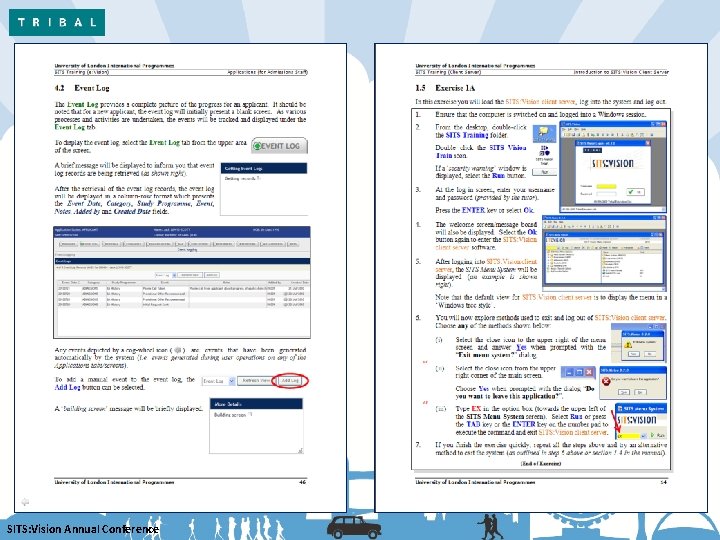Click the small speaker icon on left page
The height and width of the screenshot is (540, 720).
[25, 502]
